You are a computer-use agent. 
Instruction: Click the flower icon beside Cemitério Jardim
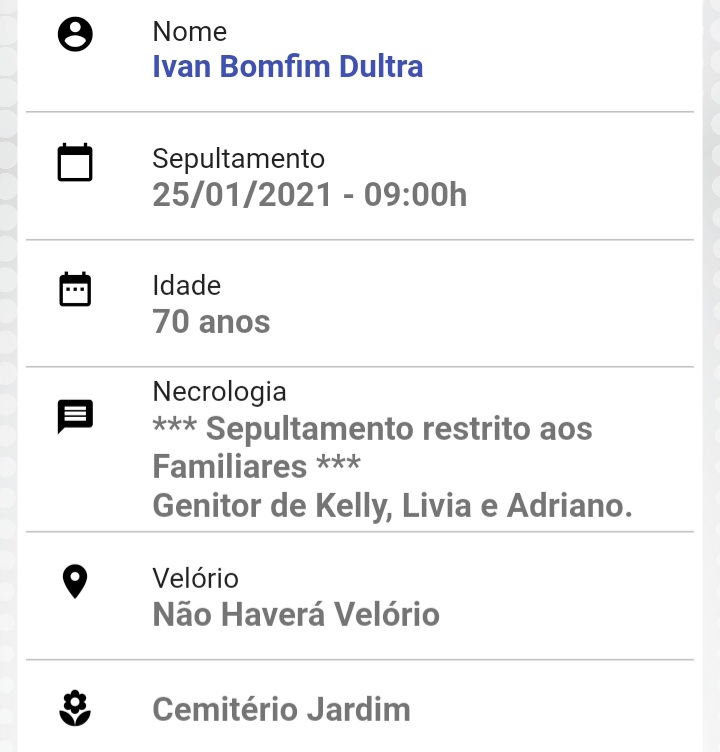(75, 708)
